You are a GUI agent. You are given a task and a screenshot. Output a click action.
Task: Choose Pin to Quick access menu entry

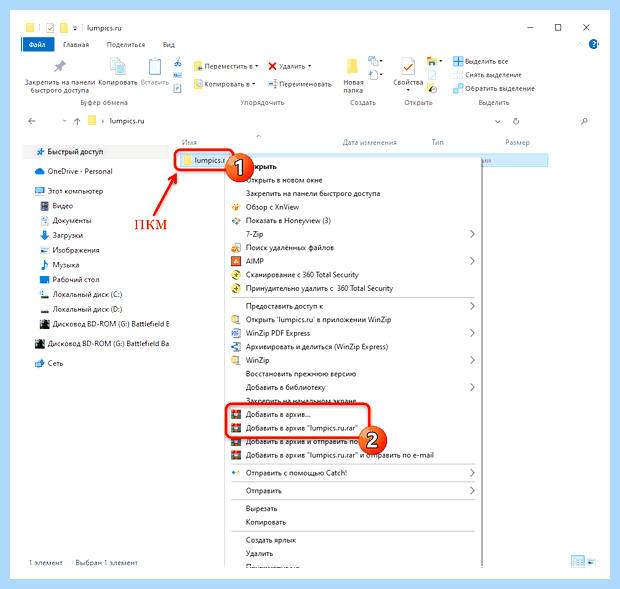(313, 194)
